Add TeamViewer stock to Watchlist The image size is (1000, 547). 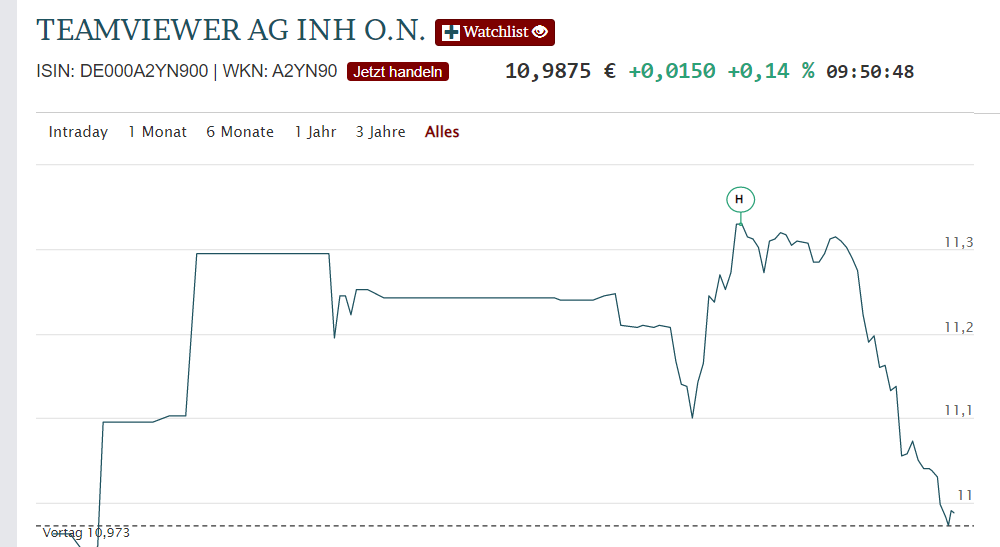click(495, 33)
